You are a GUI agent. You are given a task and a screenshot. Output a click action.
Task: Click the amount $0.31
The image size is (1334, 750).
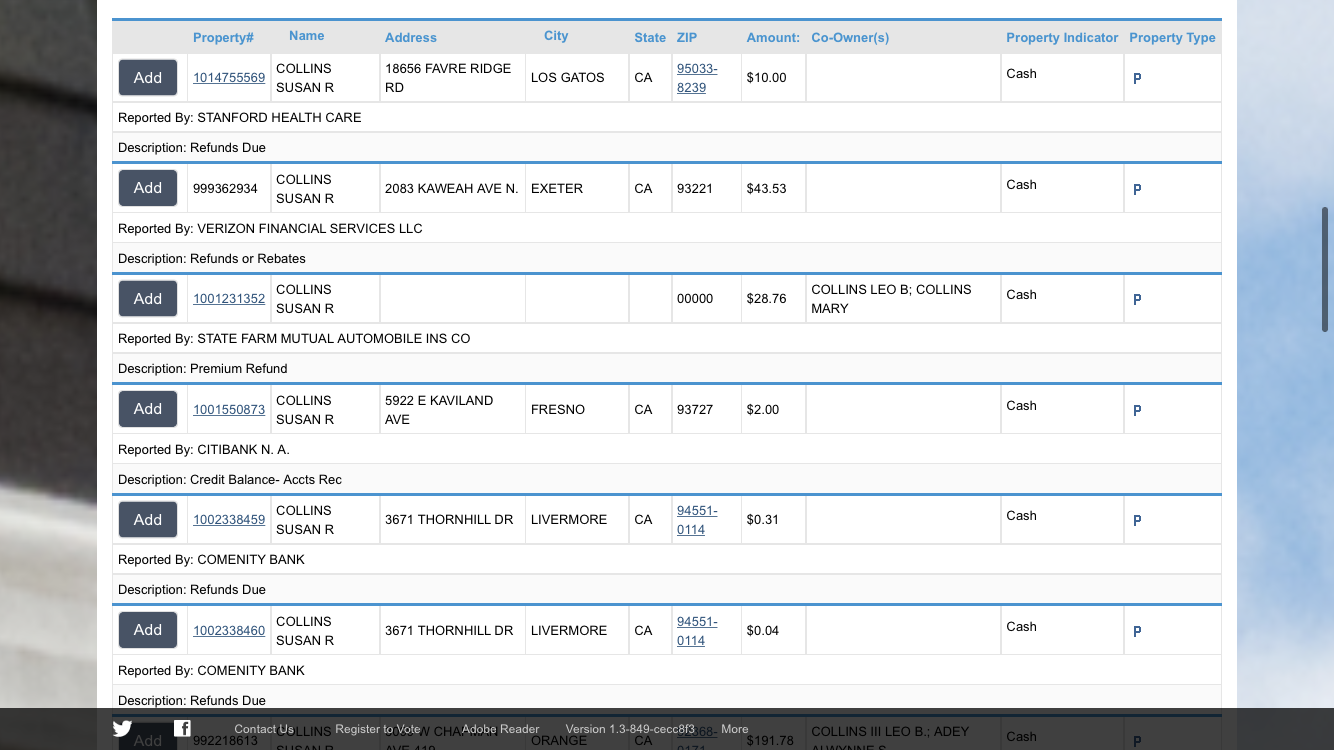coord(762,520)
